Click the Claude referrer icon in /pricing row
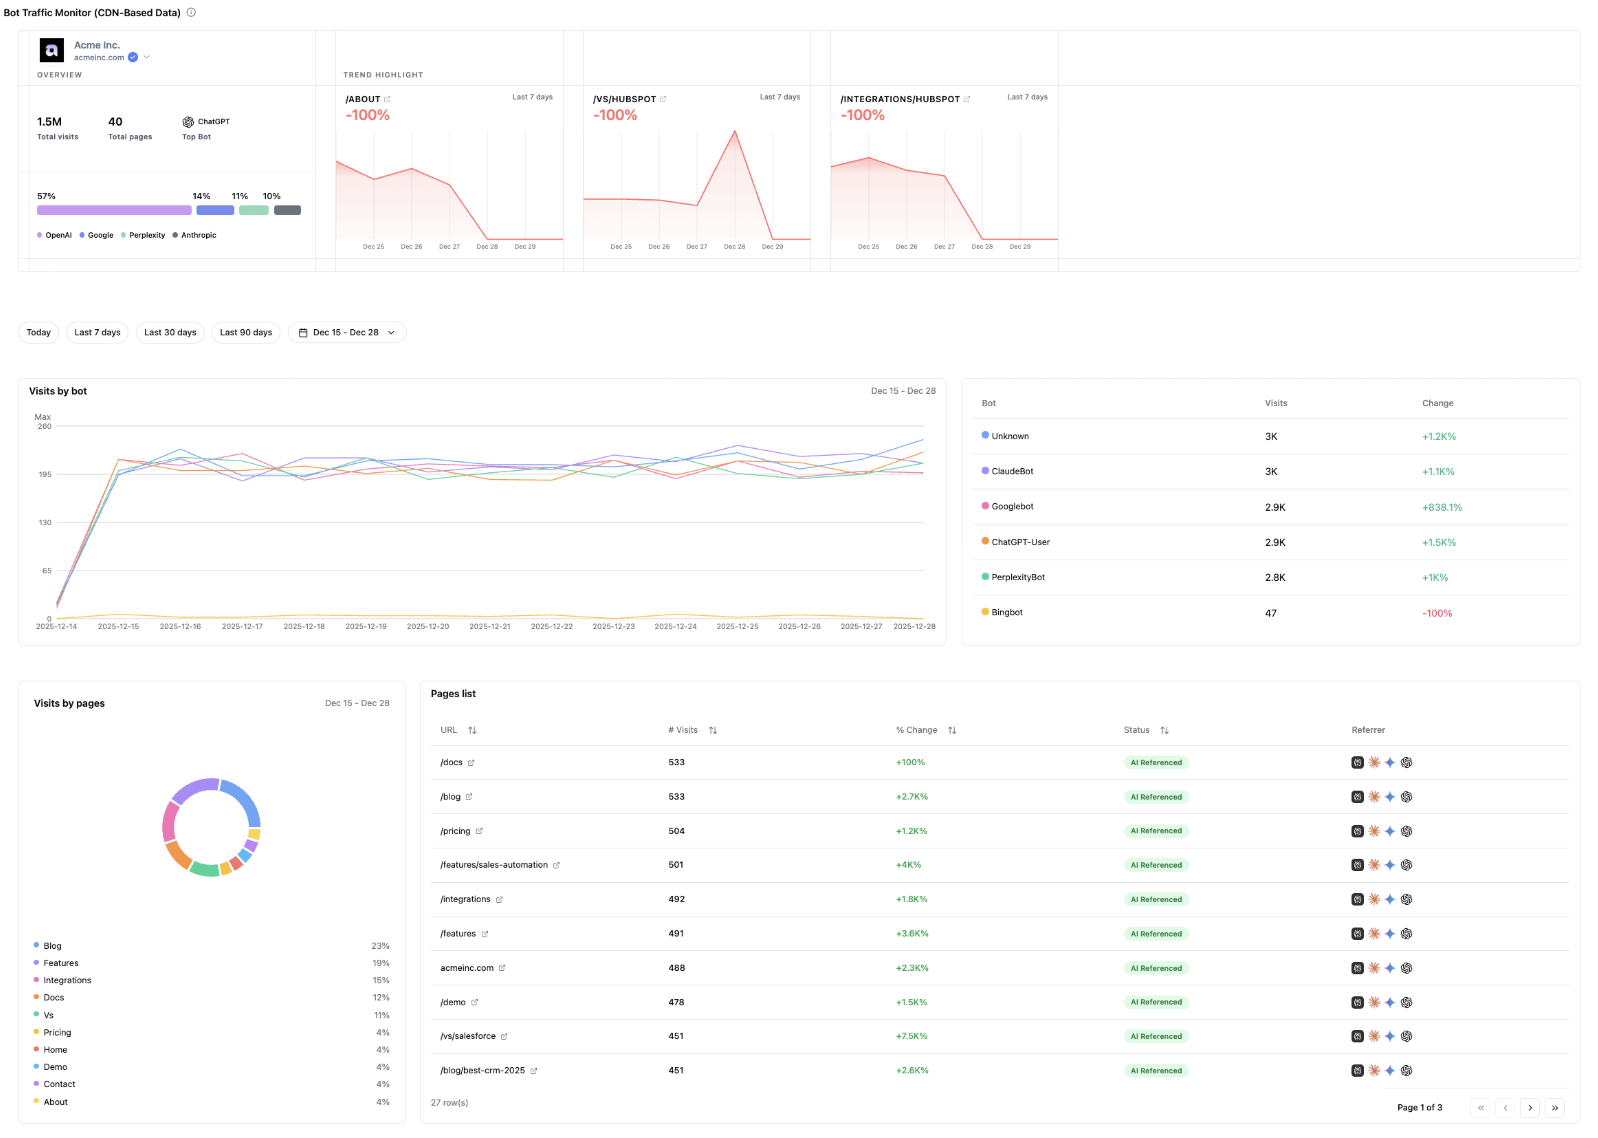 (x=1374, y=831)
